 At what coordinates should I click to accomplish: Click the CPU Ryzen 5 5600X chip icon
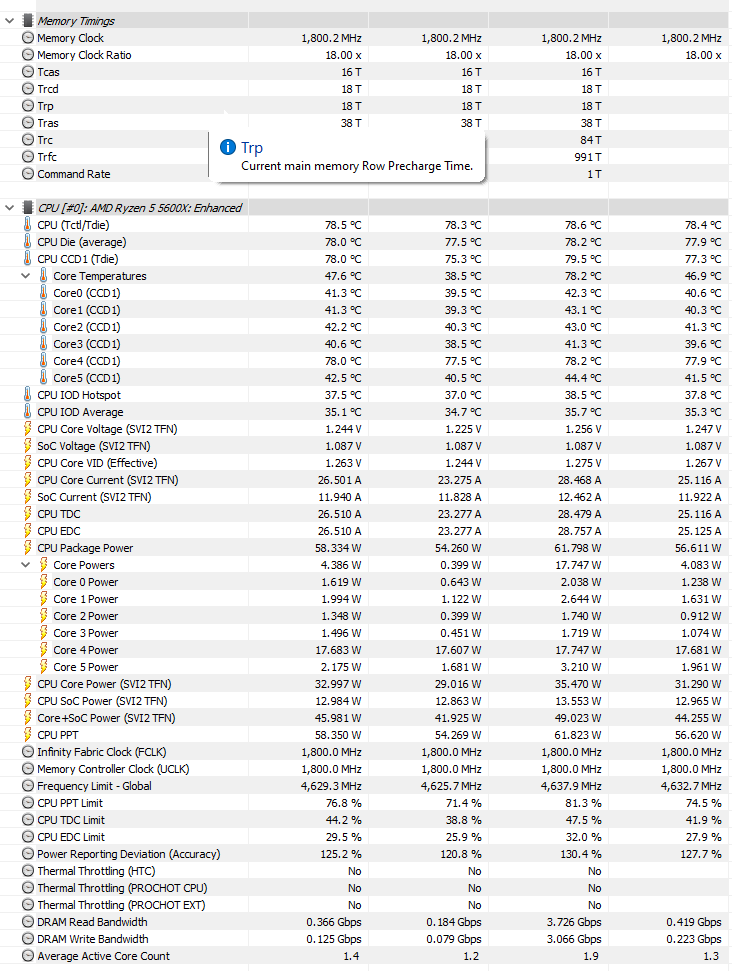click(x=28, y=207)
